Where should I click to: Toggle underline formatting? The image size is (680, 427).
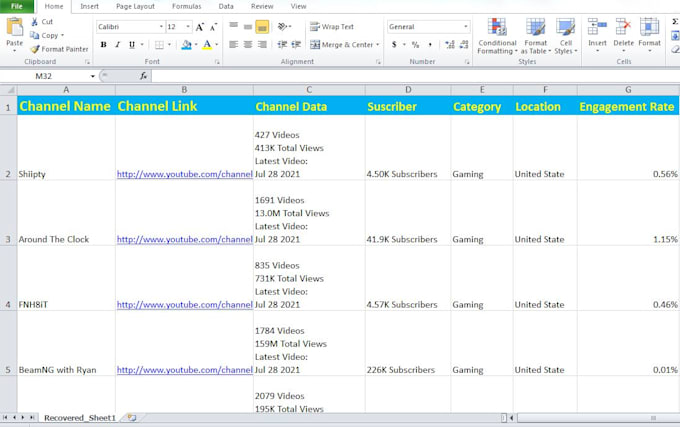132,44
